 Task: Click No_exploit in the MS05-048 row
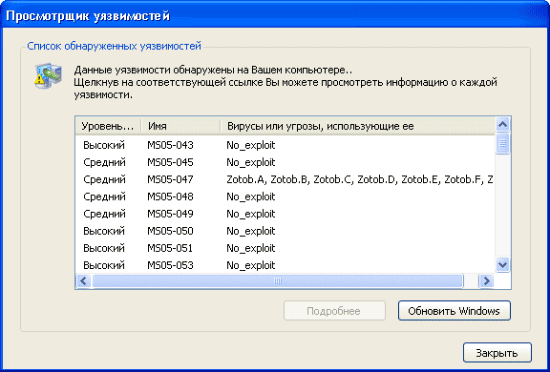[250, 197]
